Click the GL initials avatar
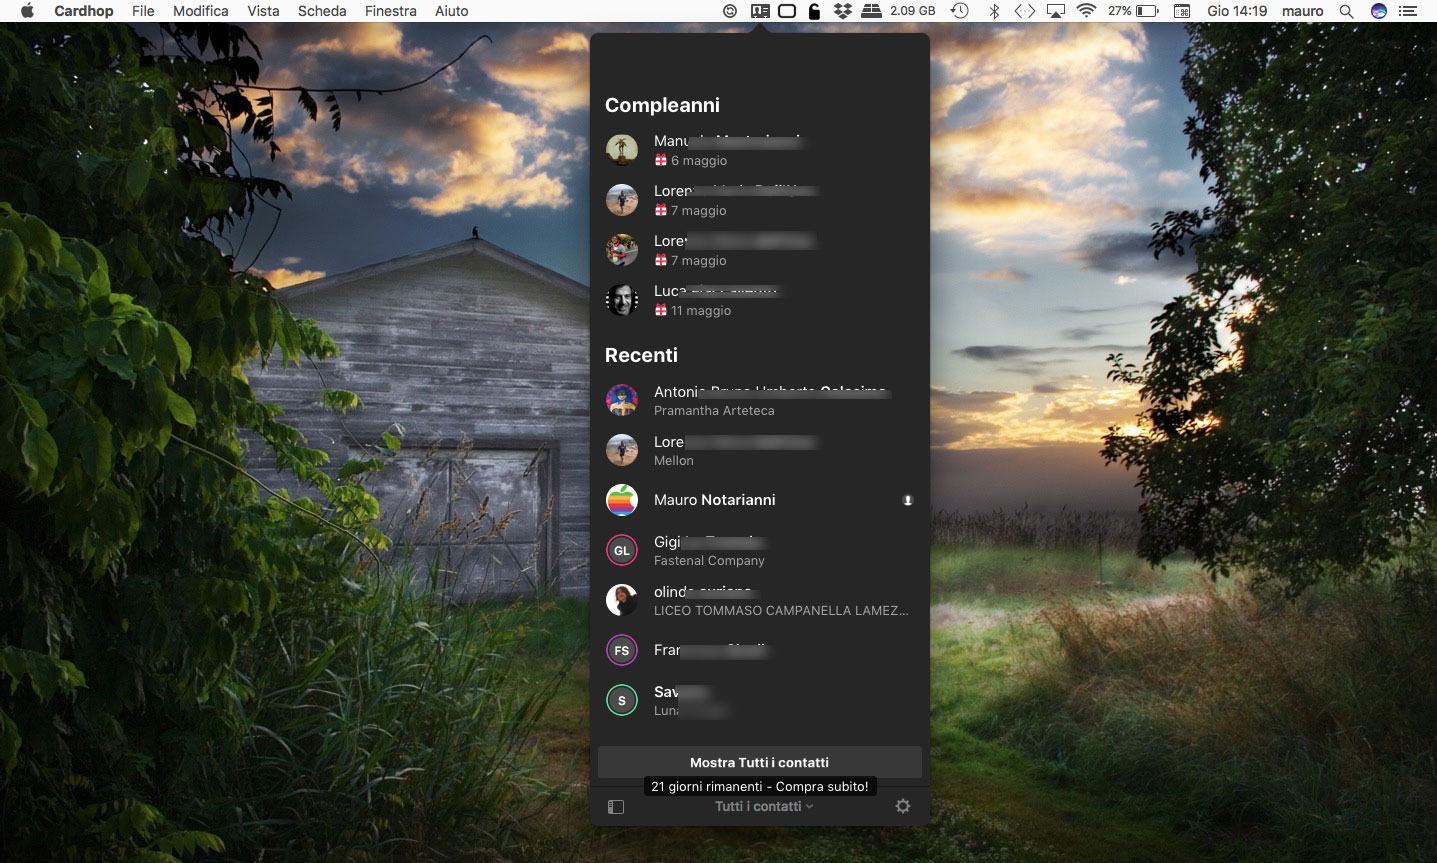The width and height of the screenshot is (1437, 863). pyautogui.click(x=622, y=550)
